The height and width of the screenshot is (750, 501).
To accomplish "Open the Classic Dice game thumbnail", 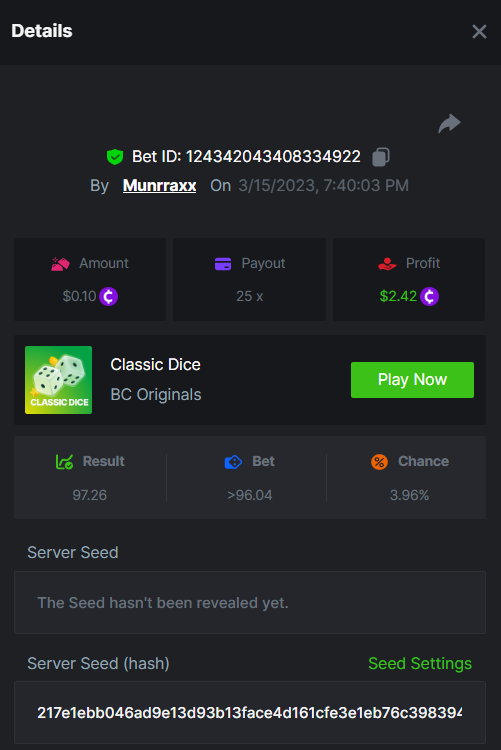I will pyautogui.click(x=58, y=380).
